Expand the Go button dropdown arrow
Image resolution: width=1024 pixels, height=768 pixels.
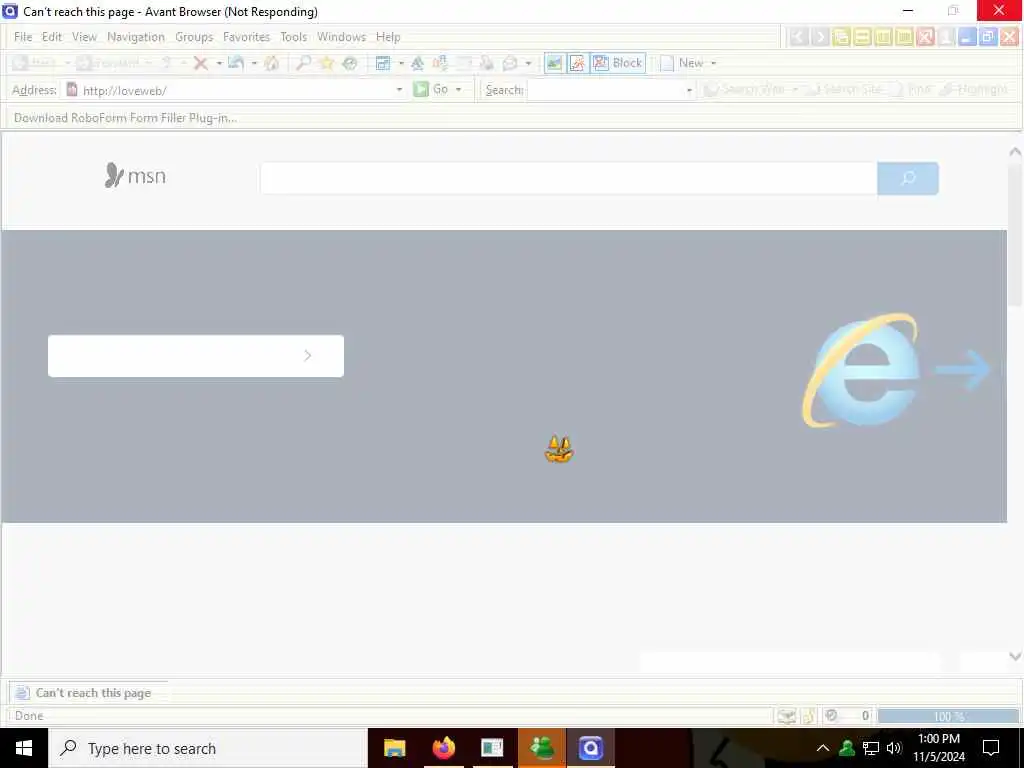point(458,89)
